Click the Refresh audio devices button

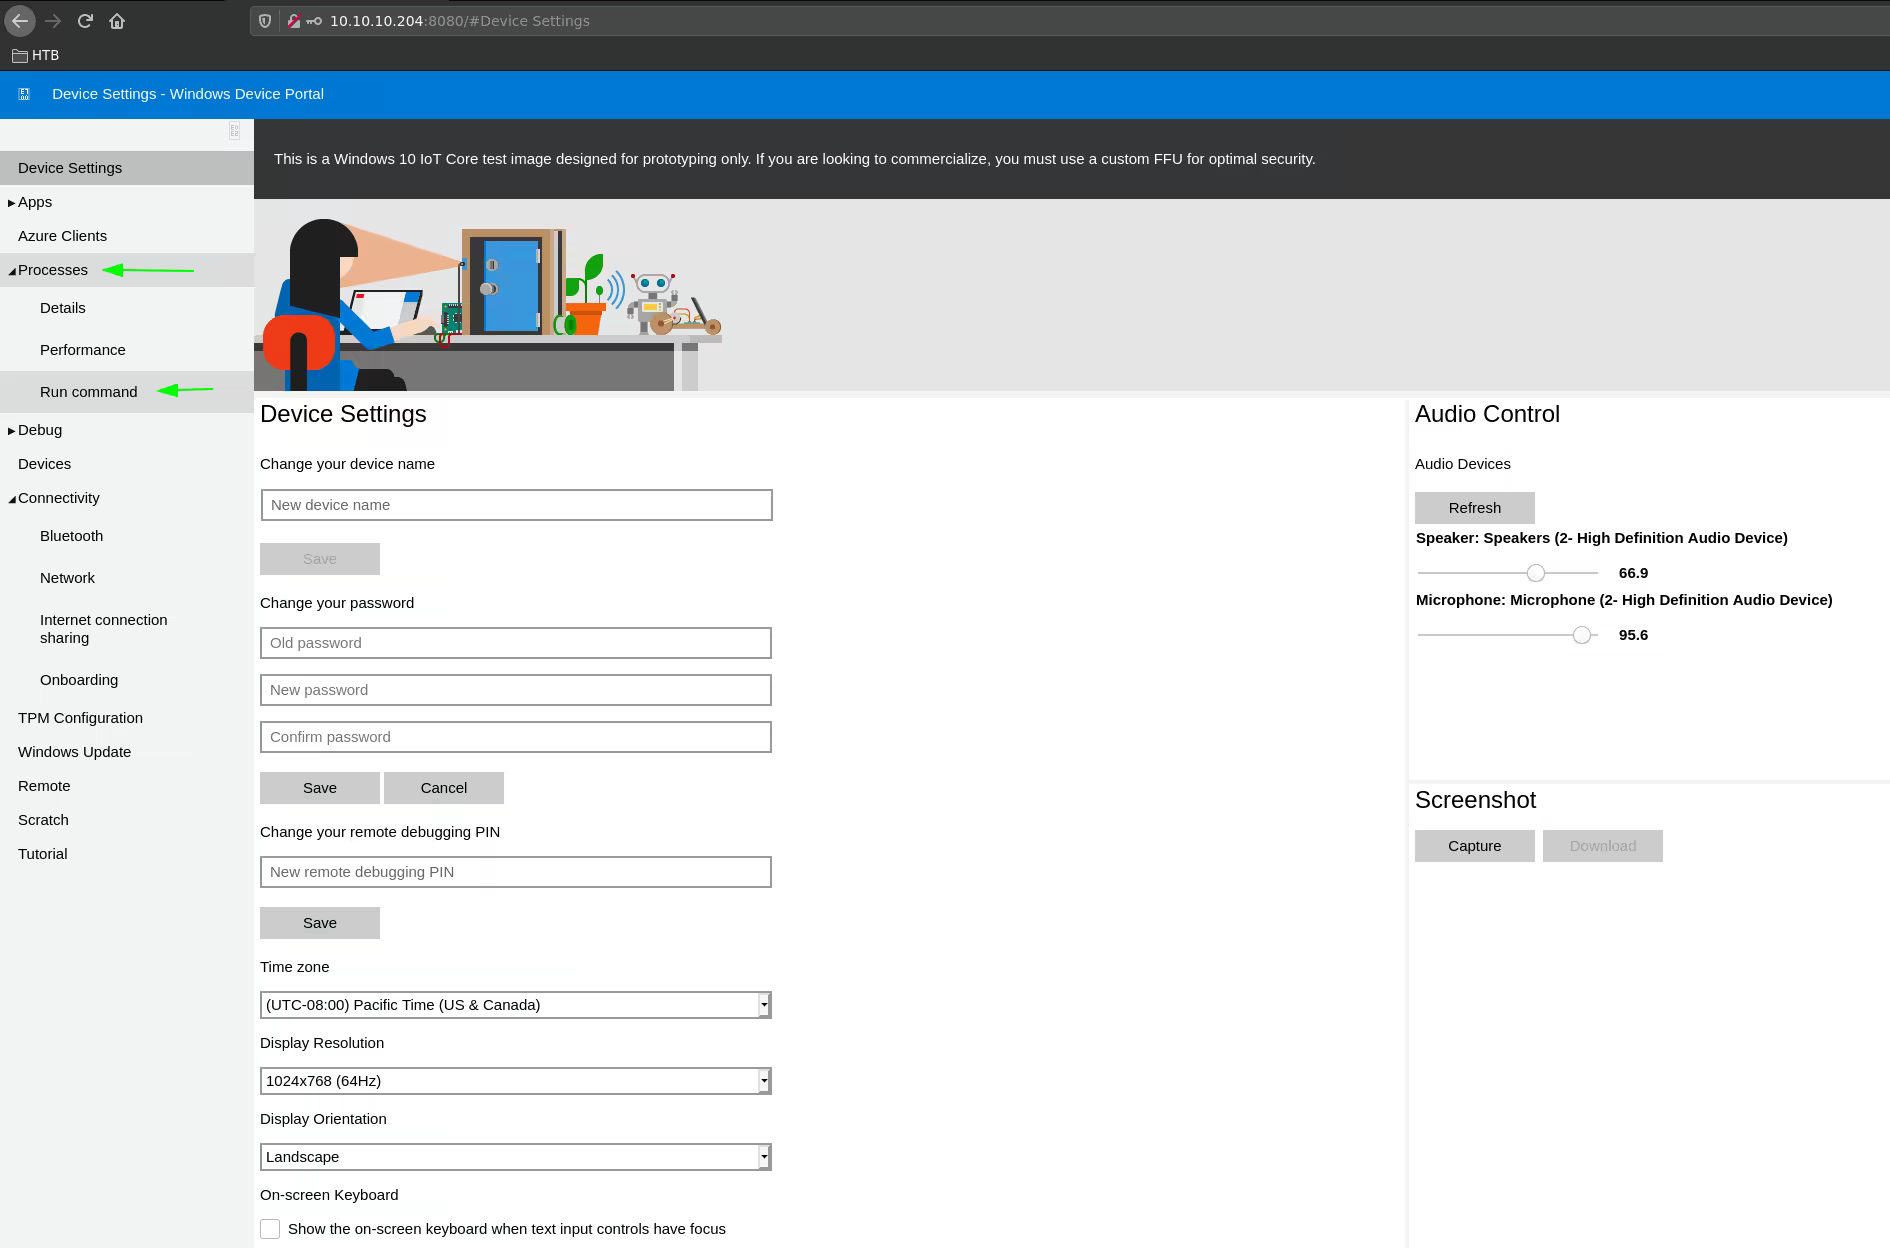(x=1474, y=508)
